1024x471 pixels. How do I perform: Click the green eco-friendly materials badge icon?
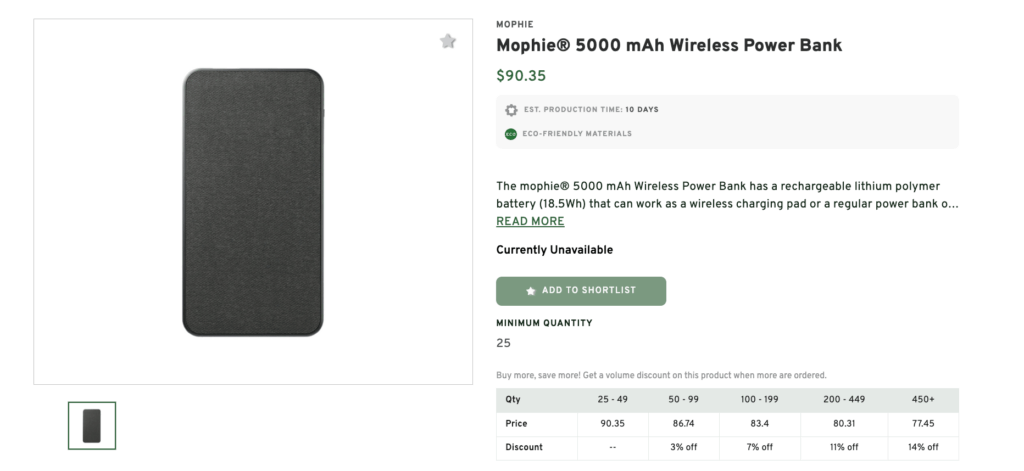511,134
